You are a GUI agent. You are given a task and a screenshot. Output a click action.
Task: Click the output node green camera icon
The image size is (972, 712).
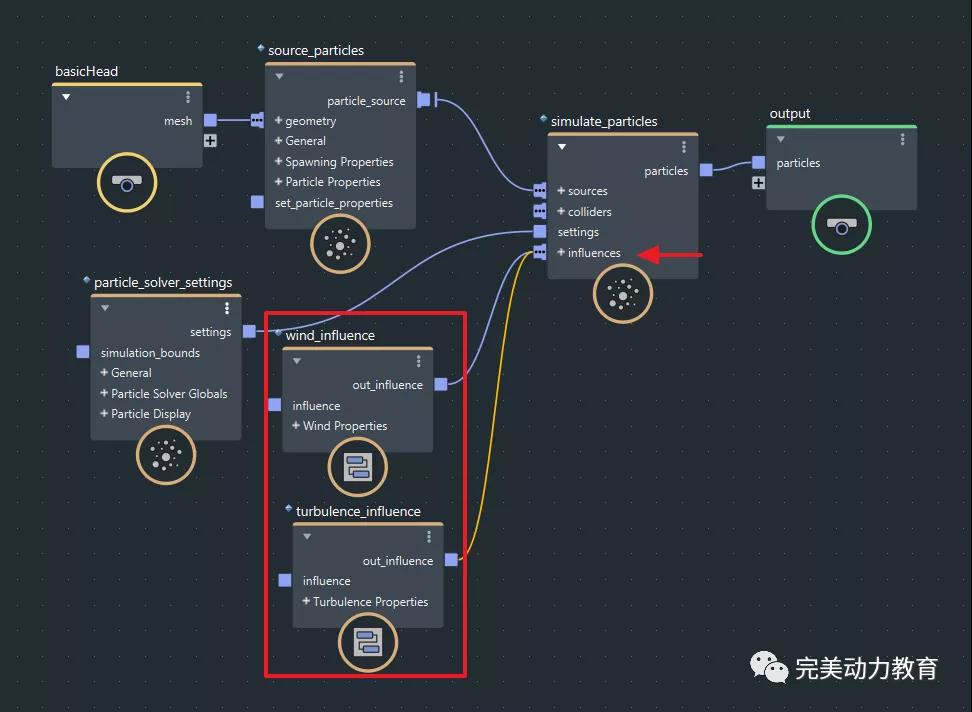(x=841, y=225)
